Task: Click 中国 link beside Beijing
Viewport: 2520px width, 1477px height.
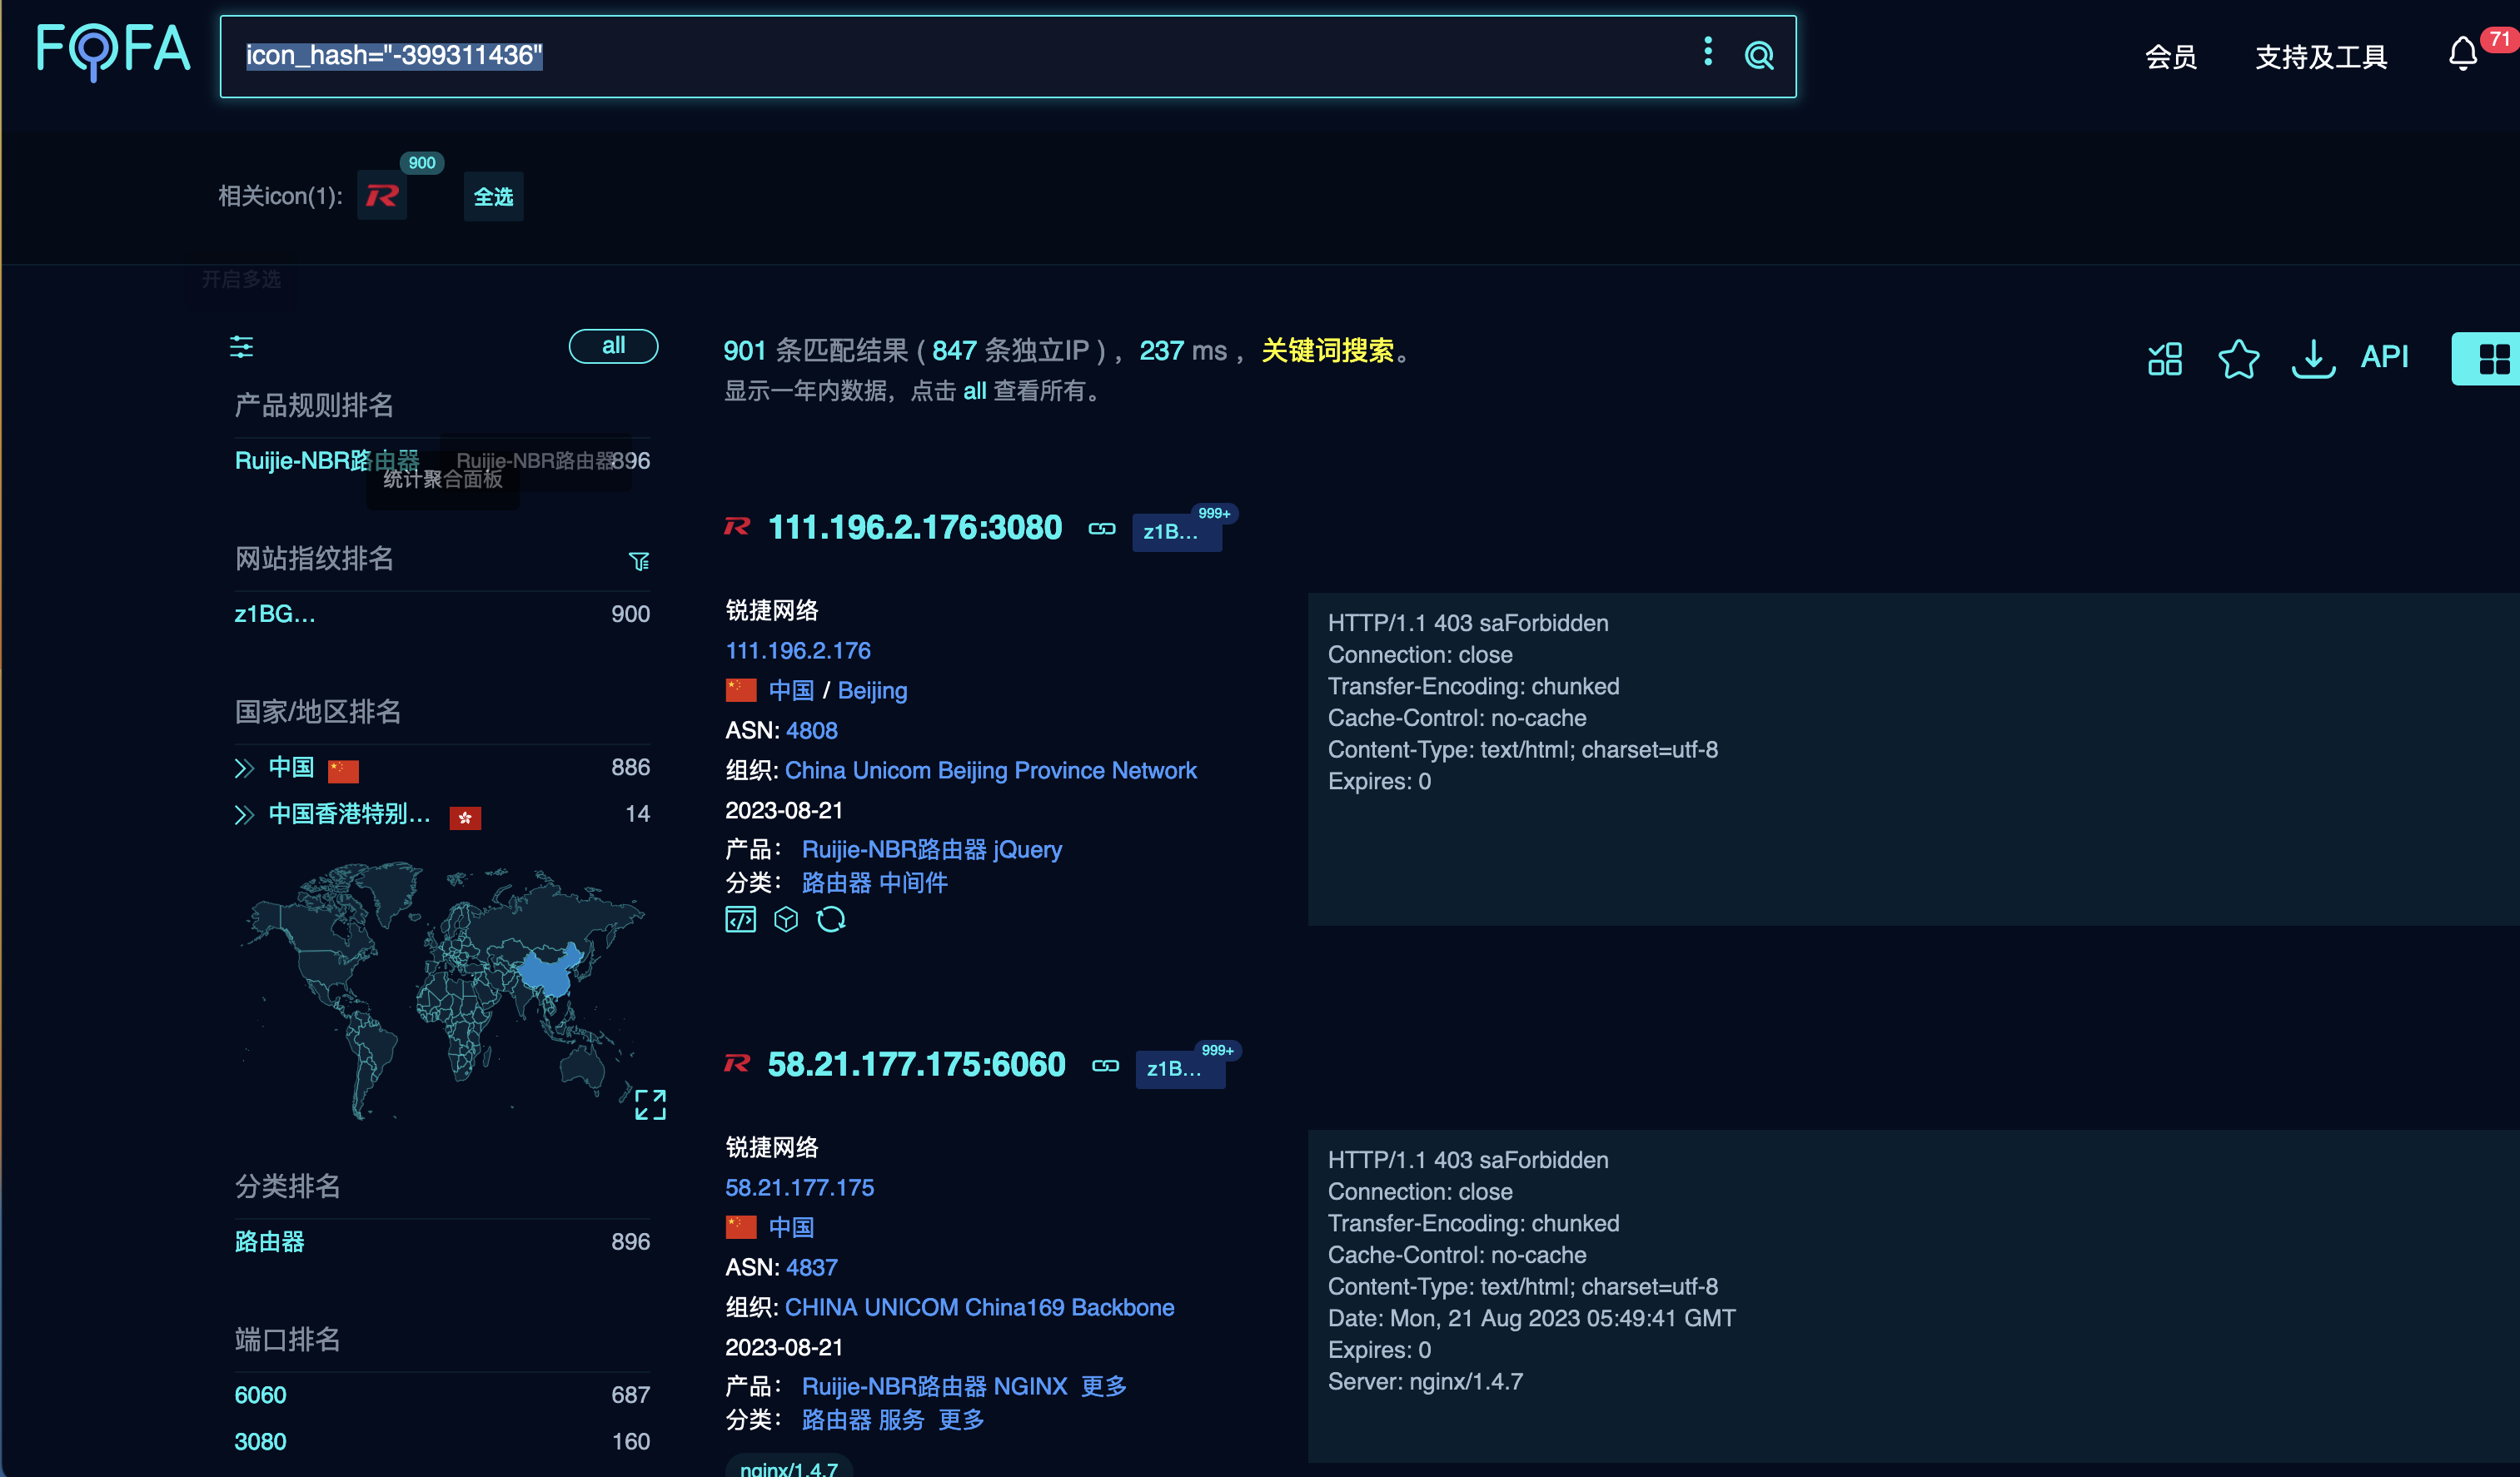Action: pyautogui.click(x=791, y=690)
